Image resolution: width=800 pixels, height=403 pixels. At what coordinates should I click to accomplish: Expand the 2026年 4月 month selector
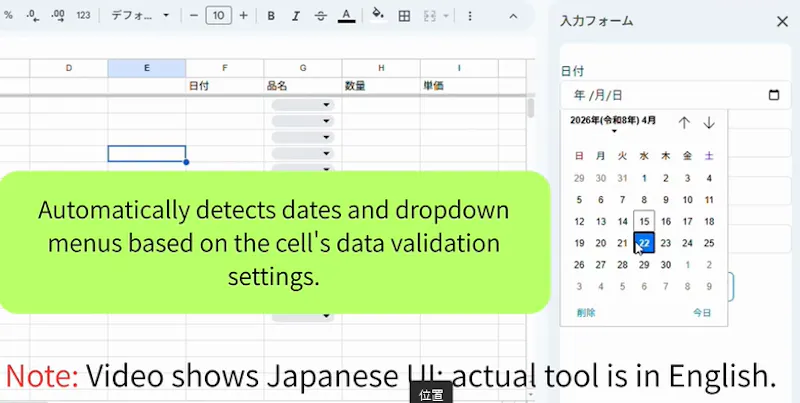613,124
